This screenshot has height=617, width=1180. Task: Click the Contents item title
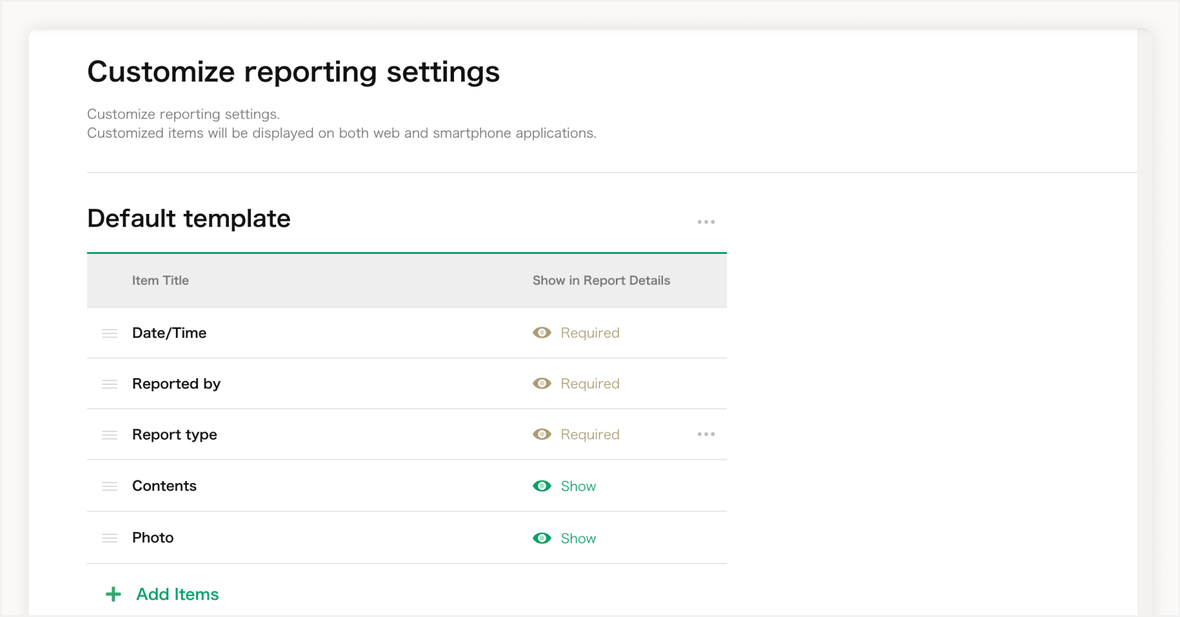coord(164,486)
